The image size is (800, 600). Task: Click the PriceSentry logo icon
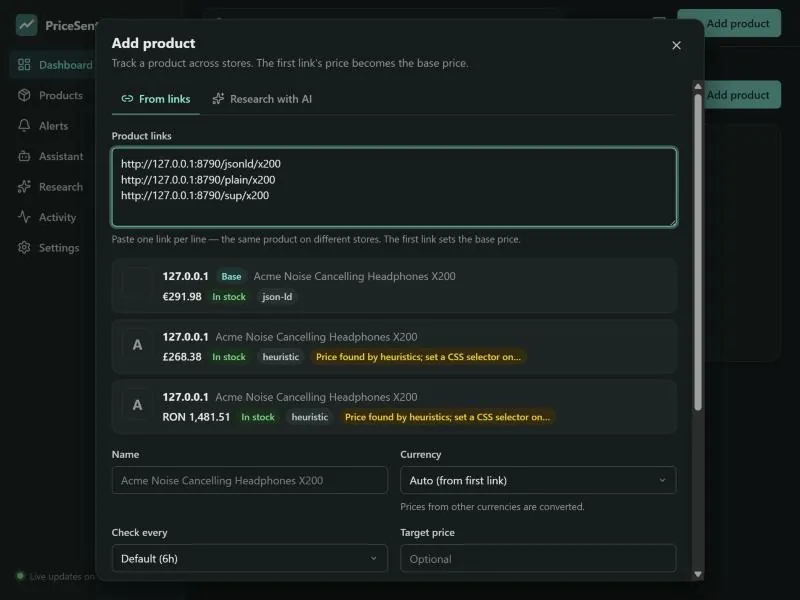coord(26,24)
